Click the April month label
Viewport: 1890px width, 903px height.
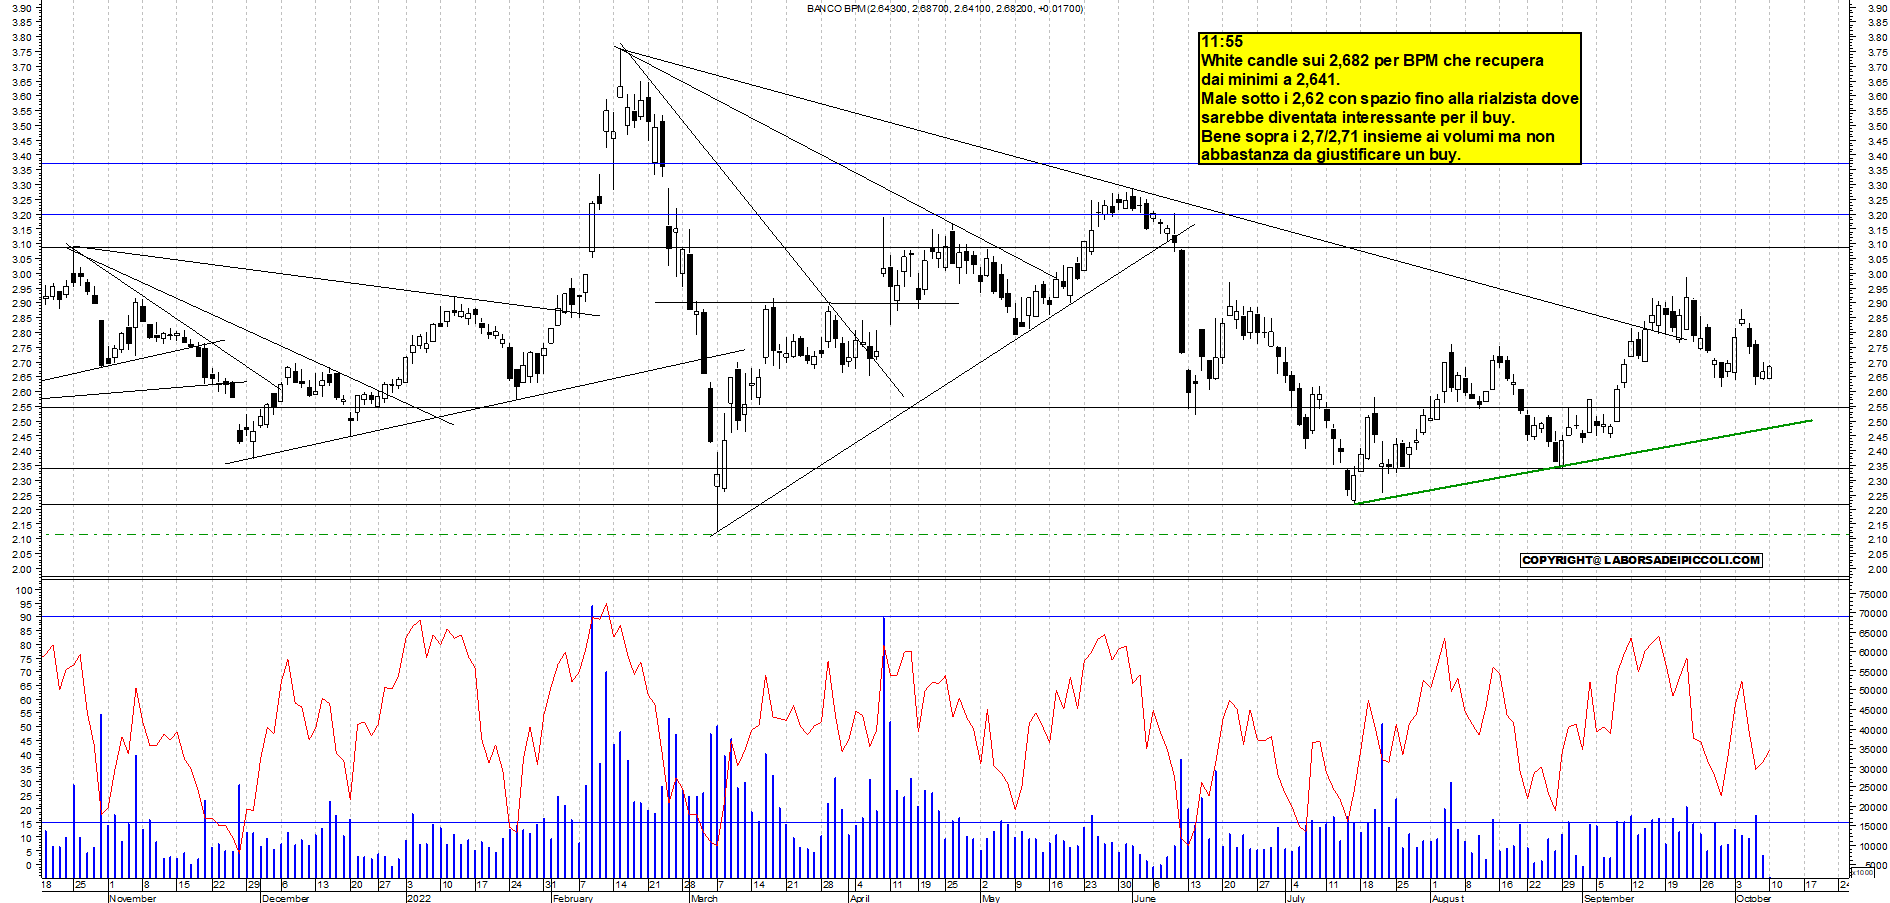click(x=859, y=898)
